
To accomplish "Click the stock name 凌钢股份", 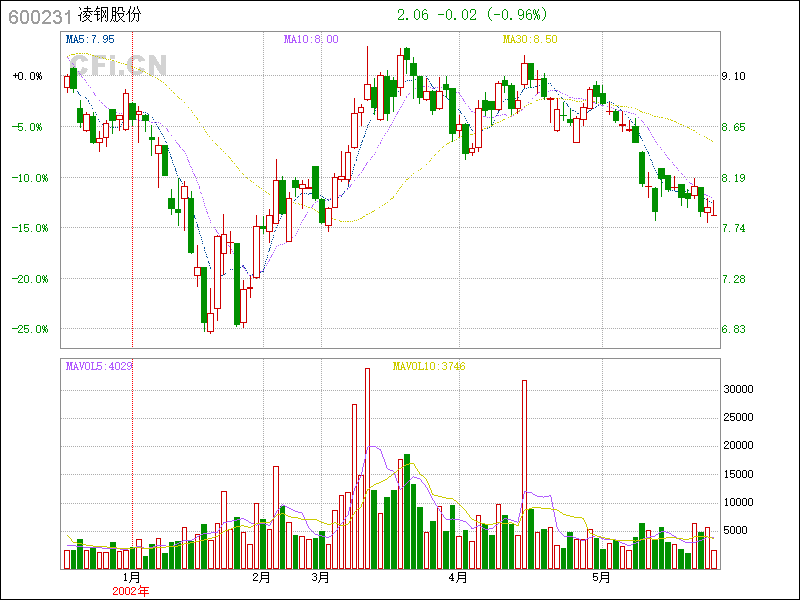I will pyautogui.click(x=110, y=16).
